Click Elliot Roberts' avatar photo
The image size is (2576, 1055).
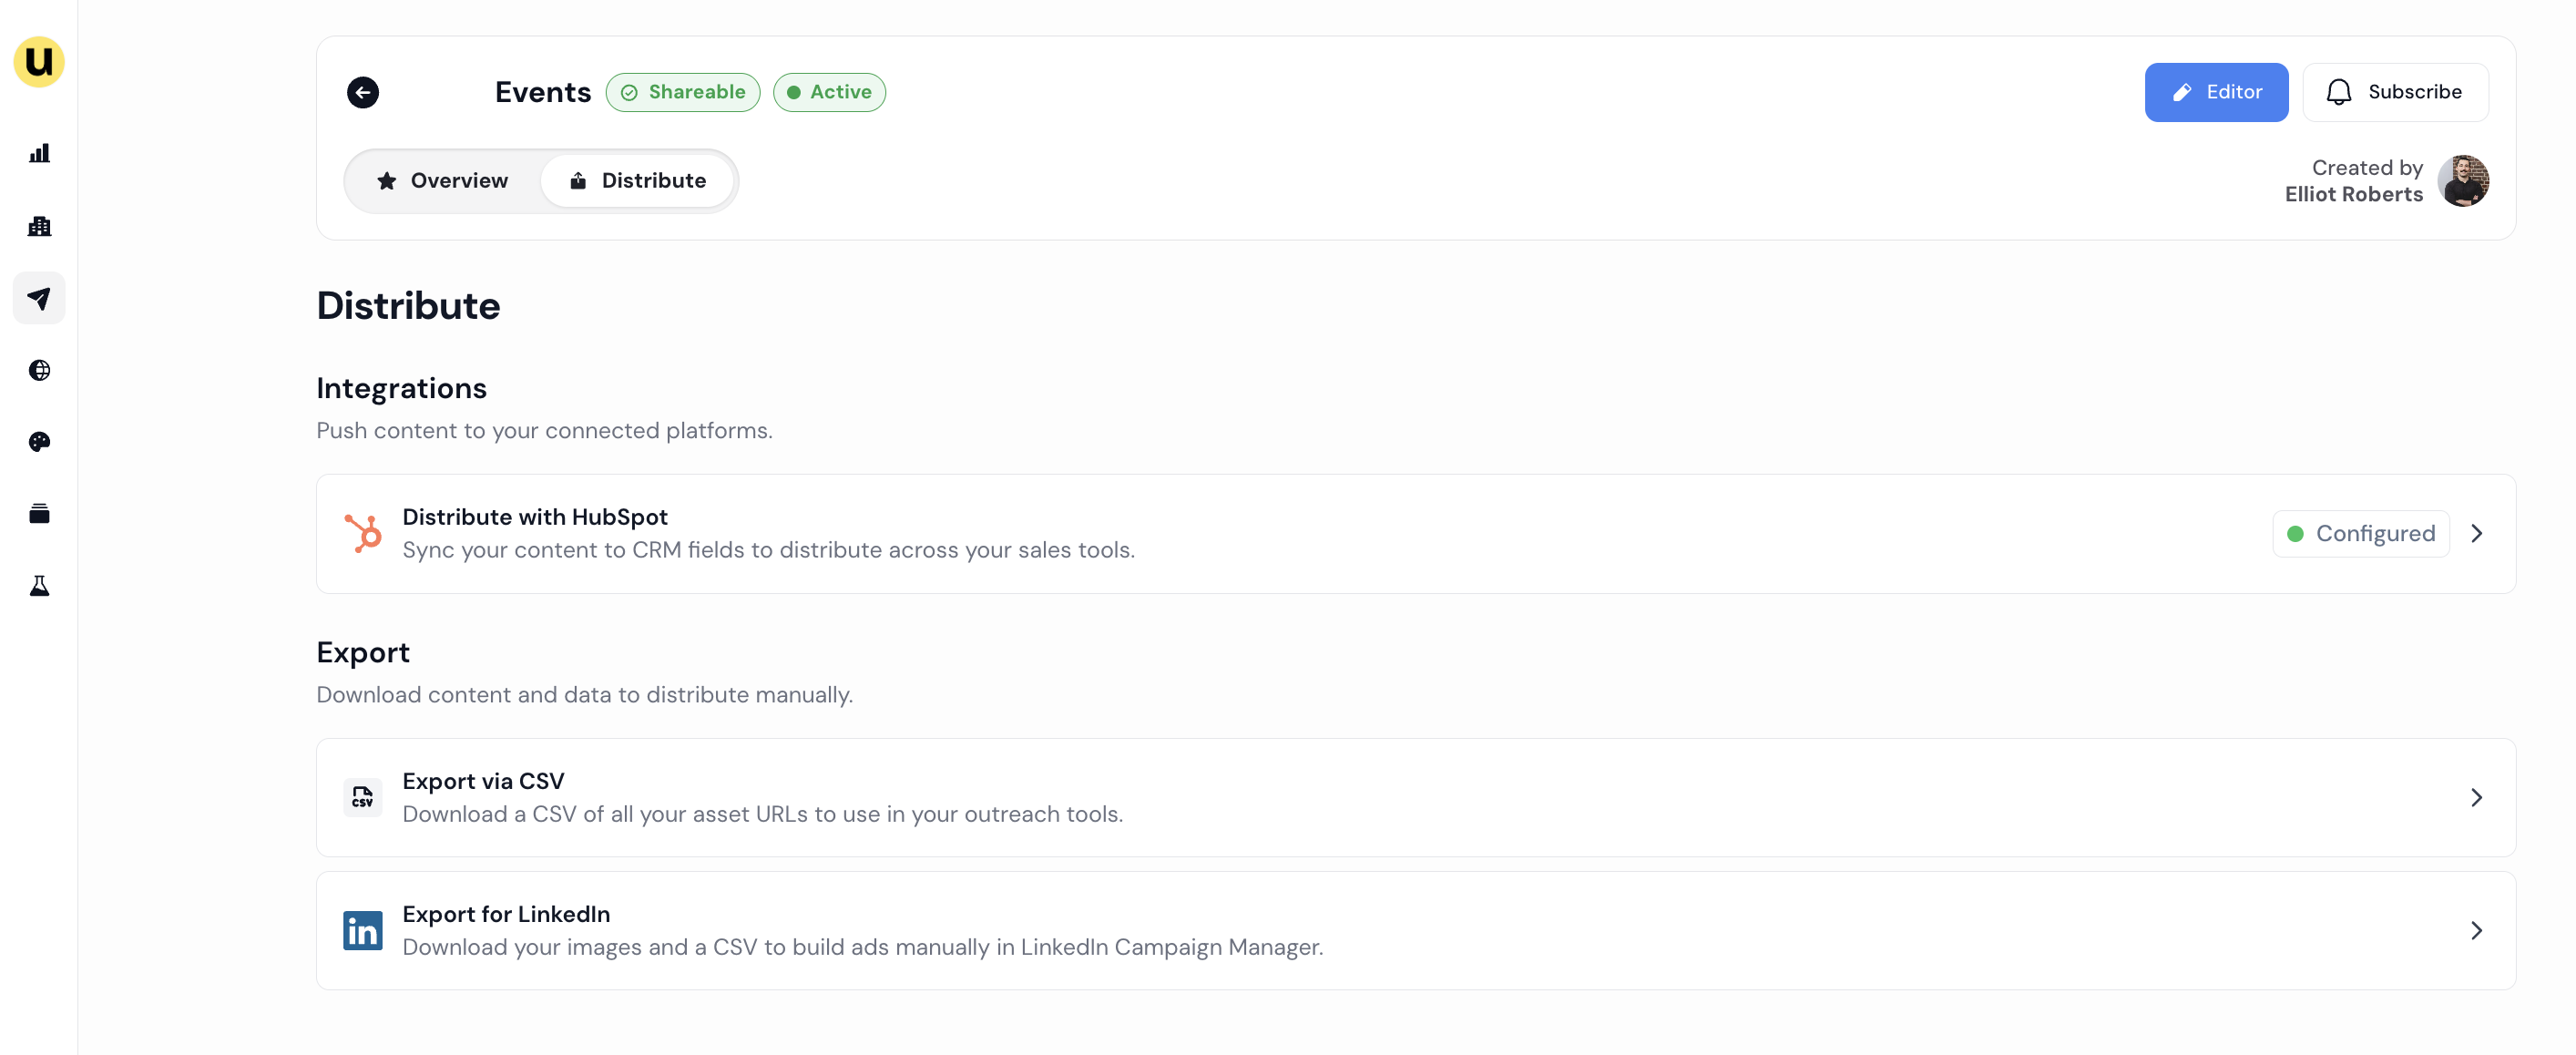2463,181
